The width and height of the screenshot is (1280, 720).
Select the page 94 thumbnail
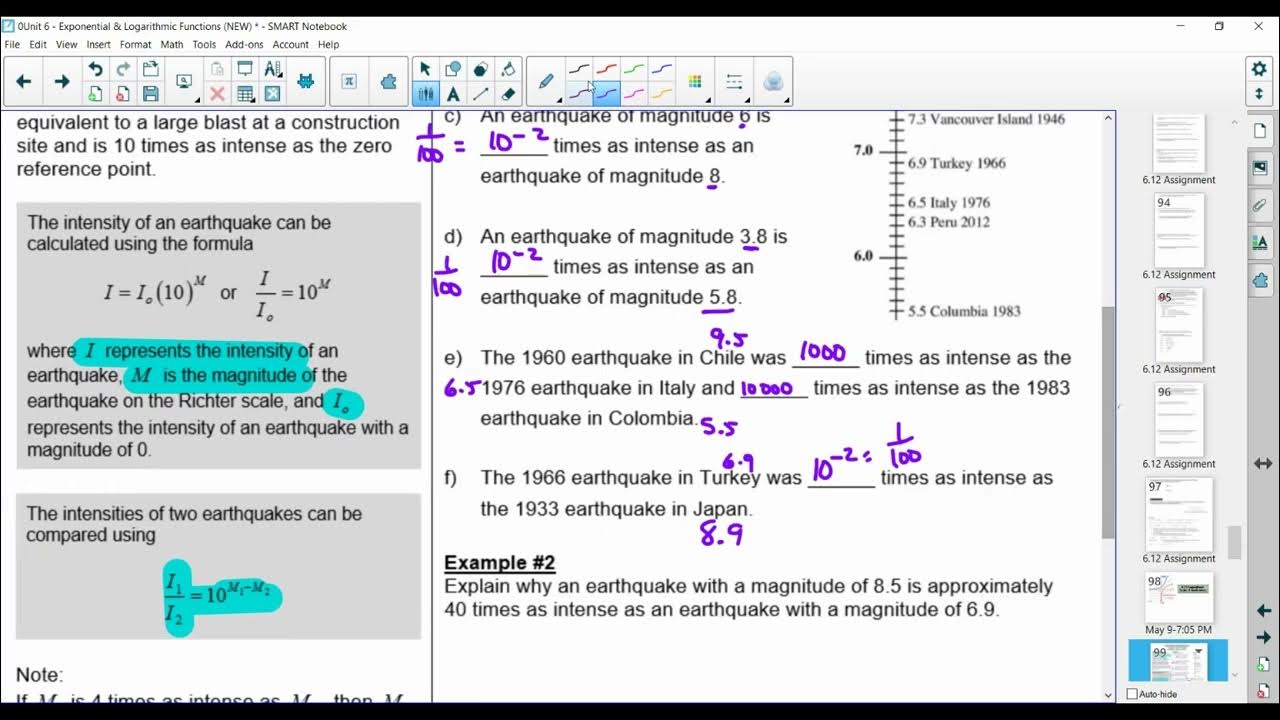pyautogui.click(x=1179, y=230)
